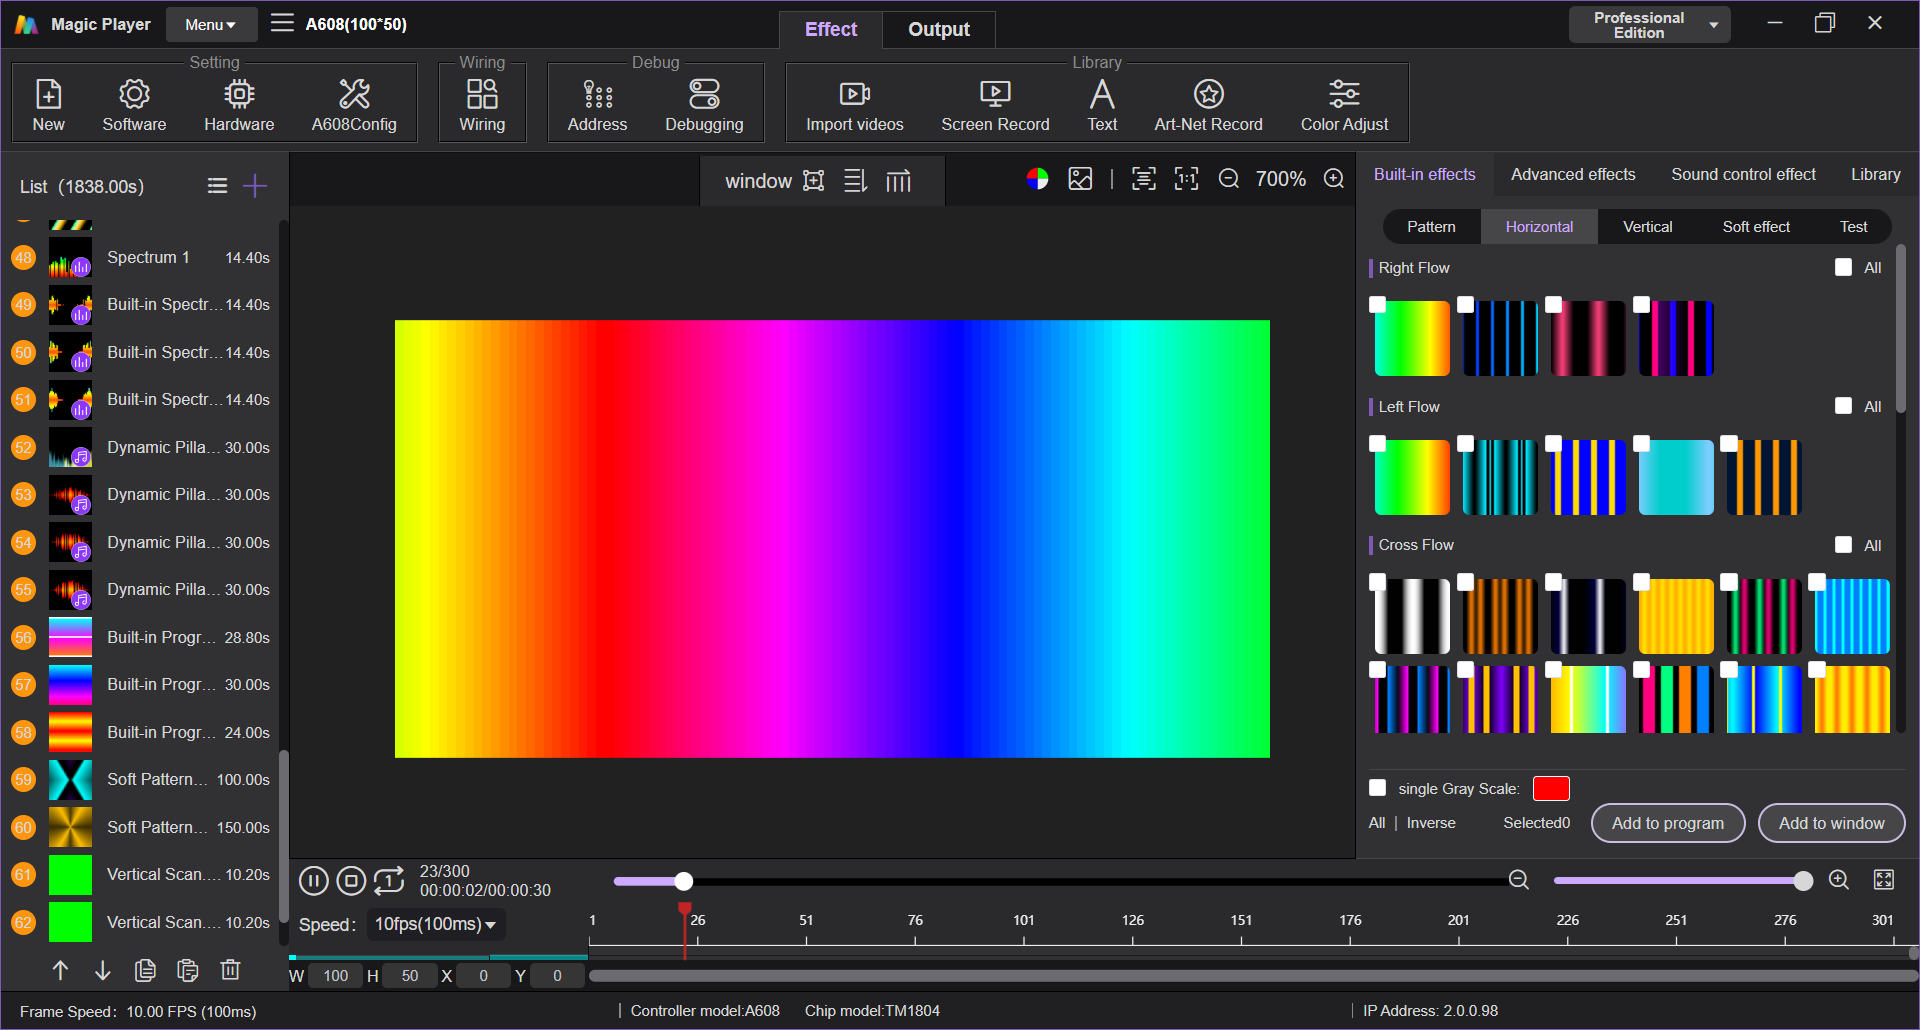Enable the single Gray Scale checkbox
Image resolution: width=1920 pixels, height=1030 pixels.
click(x=1378, y=788)
